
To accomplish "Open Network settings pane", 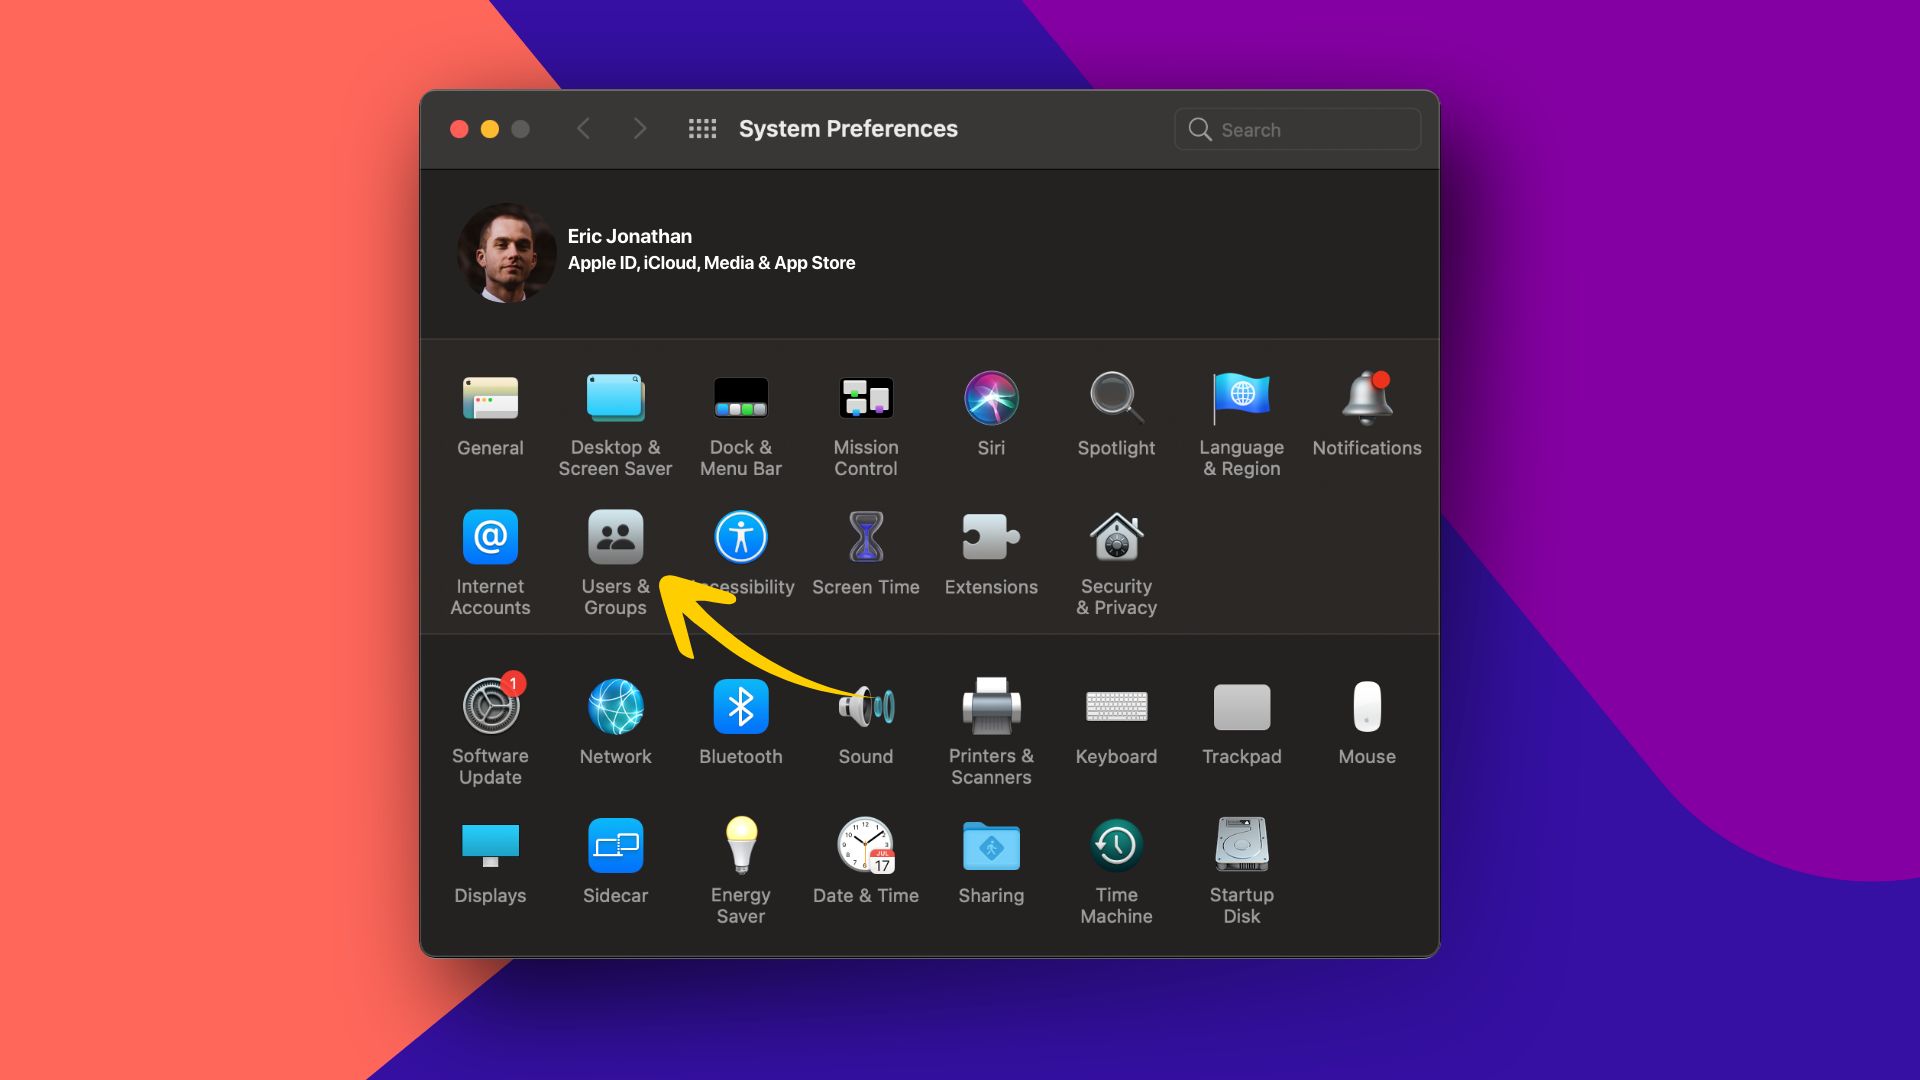I will coord(615,705).
